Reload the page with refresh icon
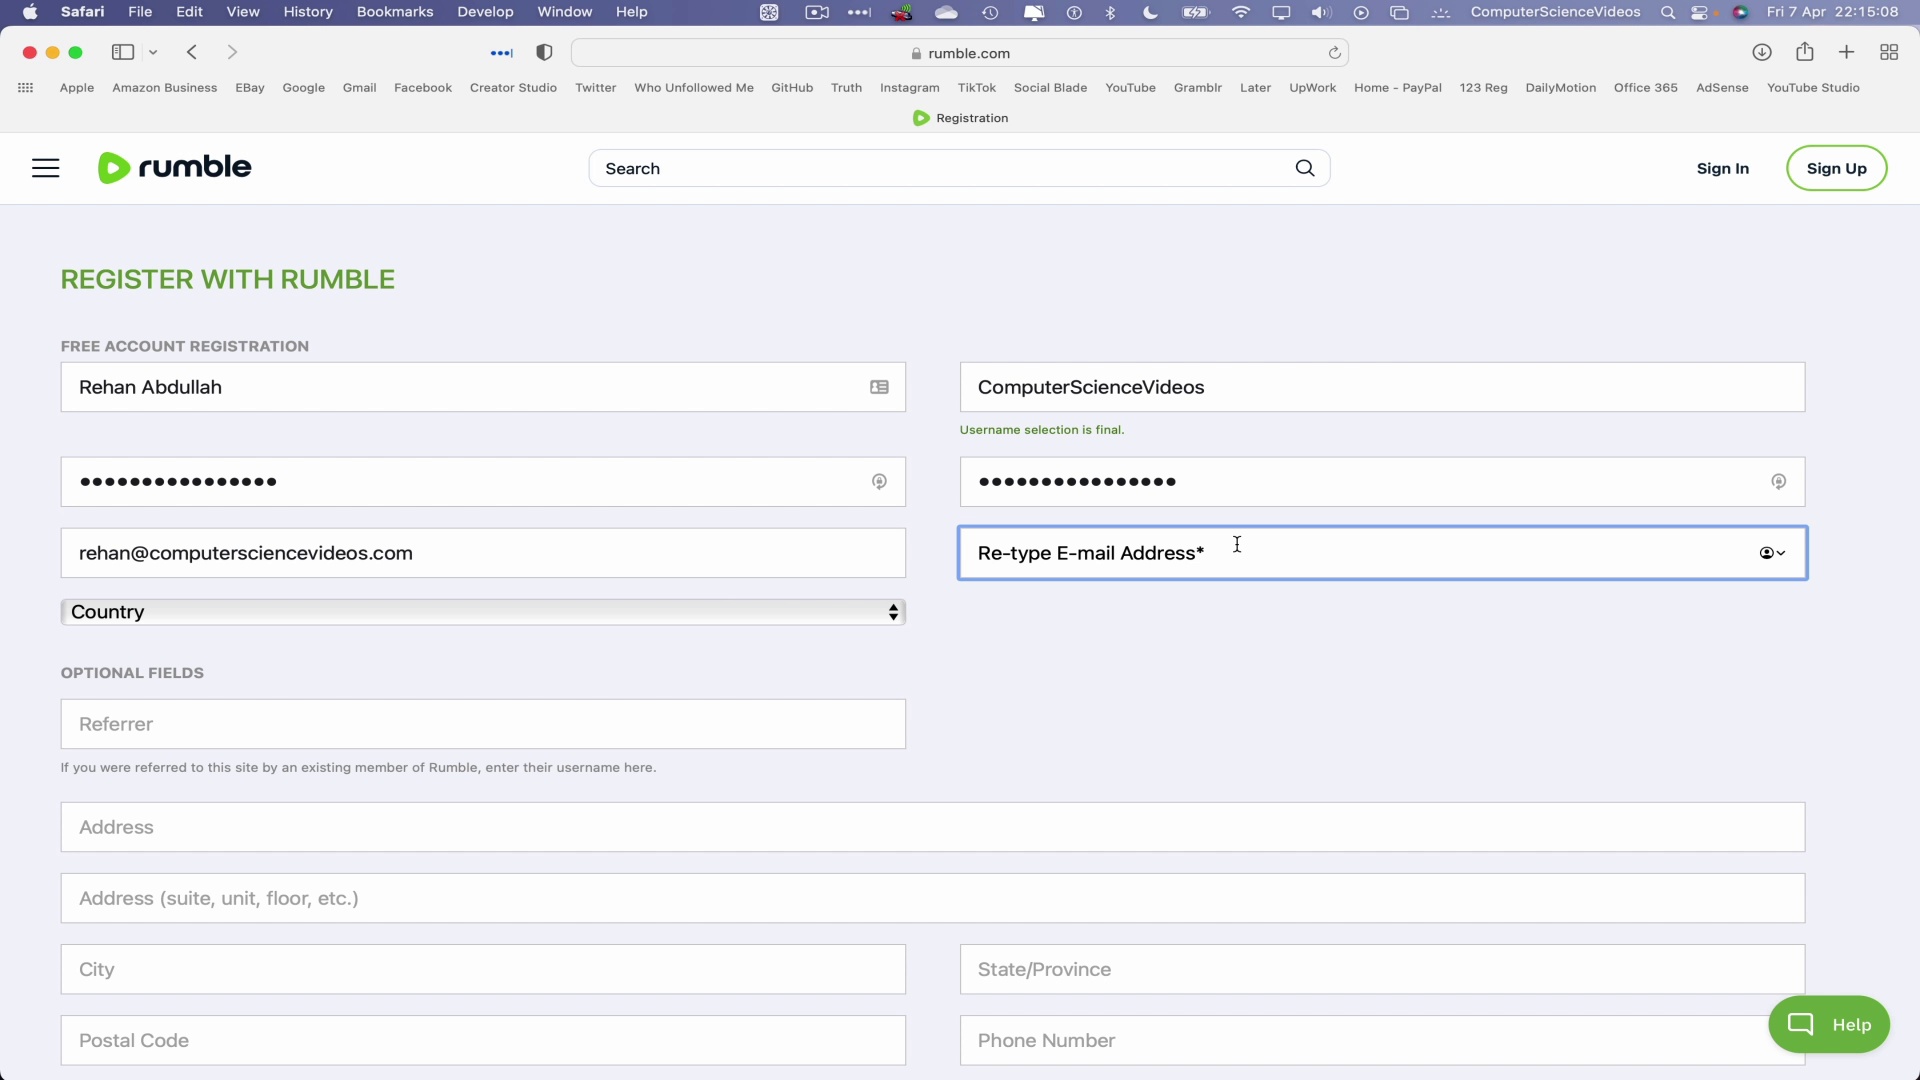Screen dimensions: 1920x1080 1334,53
